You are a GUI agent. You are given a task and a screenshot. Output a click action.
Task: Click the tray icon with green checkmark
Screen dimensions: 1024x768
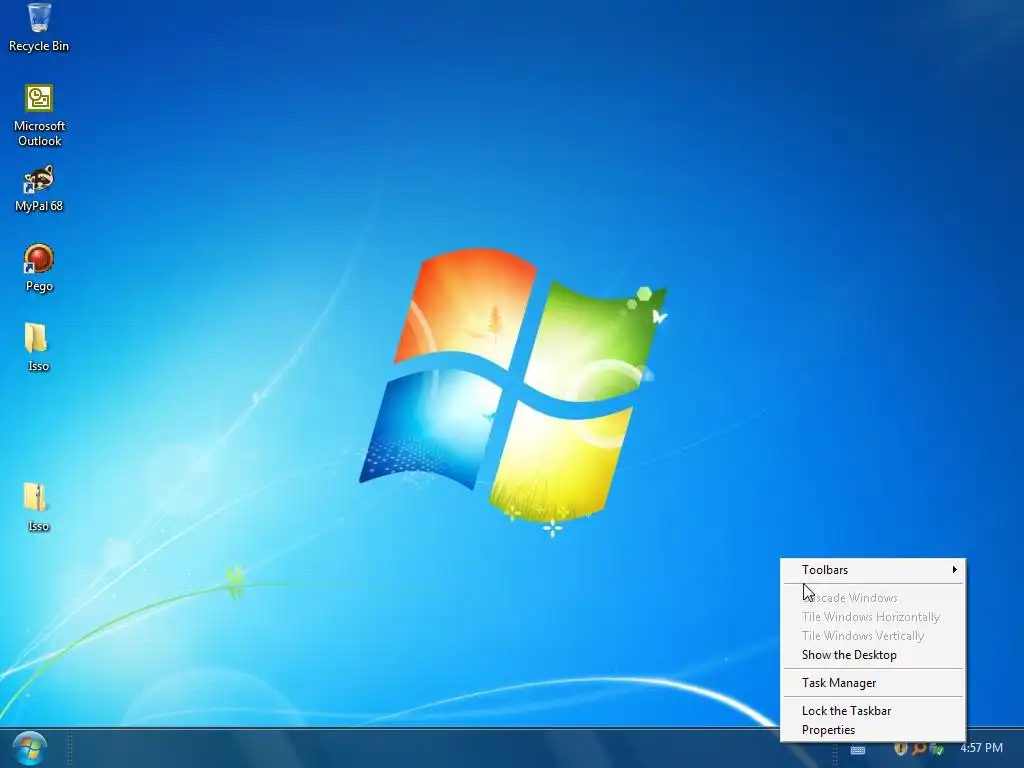[x=936, y=748]
